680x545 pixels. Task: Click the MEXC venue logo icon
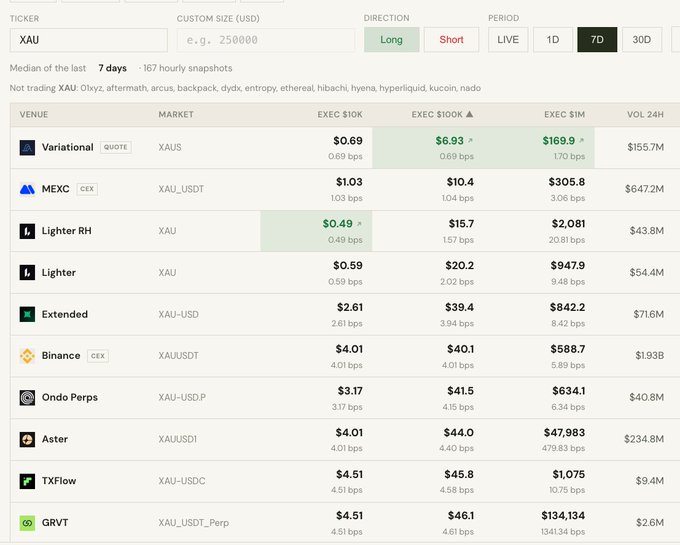(x=27, y=189)
